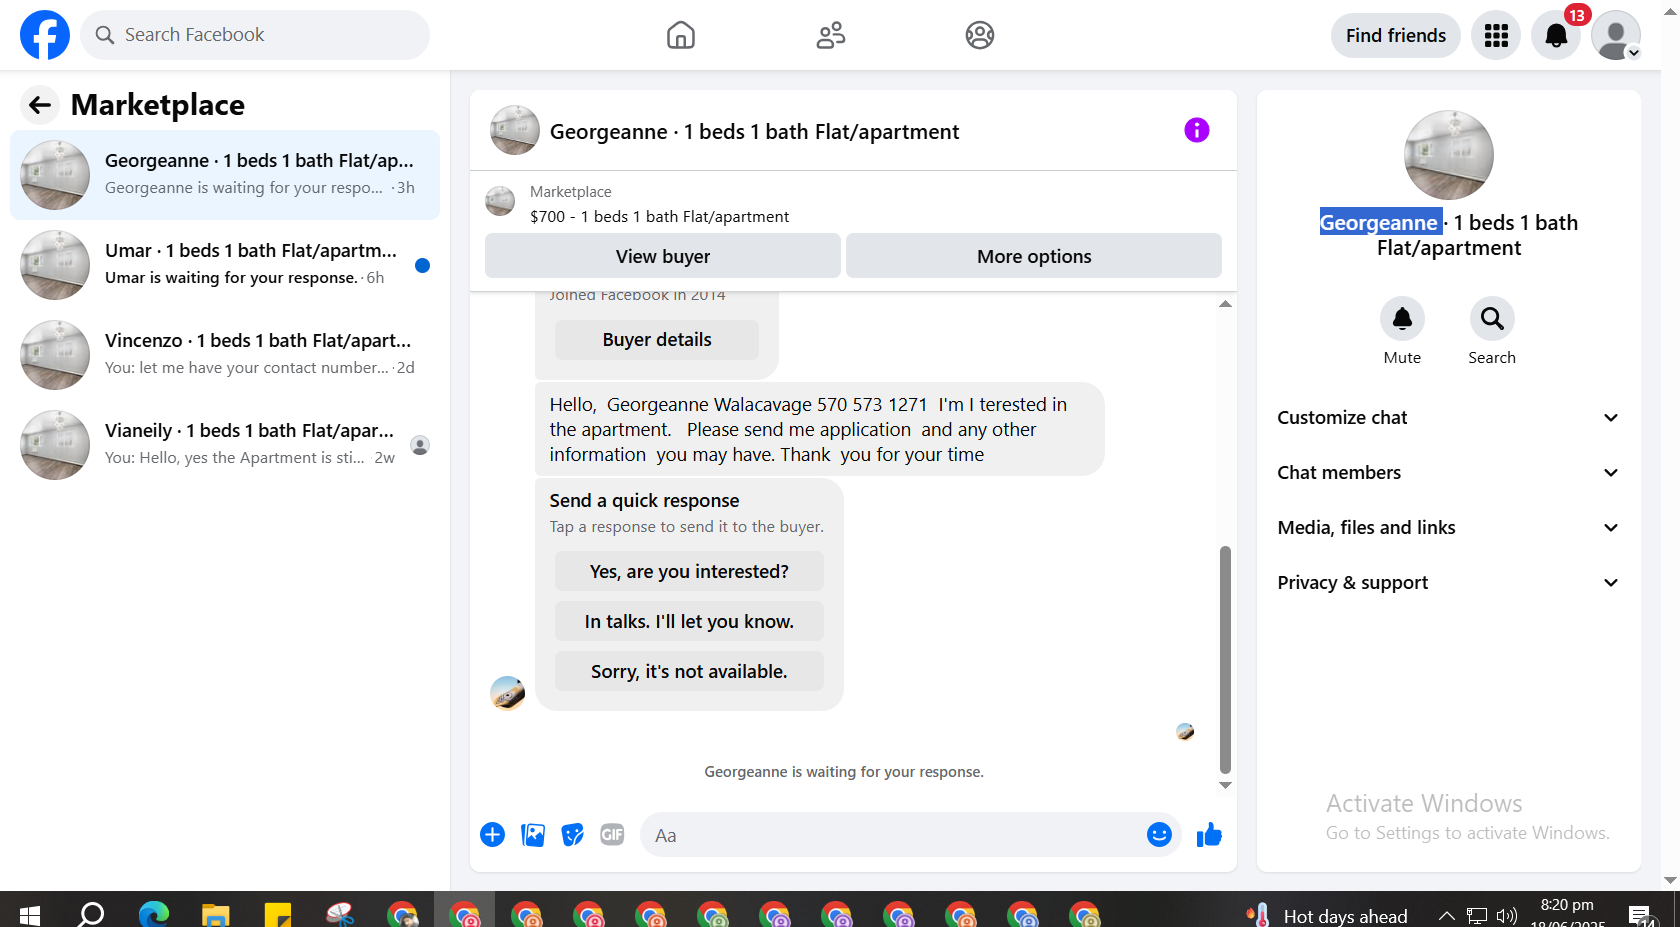Click the chat scrollbar up arrow
This screenshot has height=927, width=1680.
(1225, 303)
